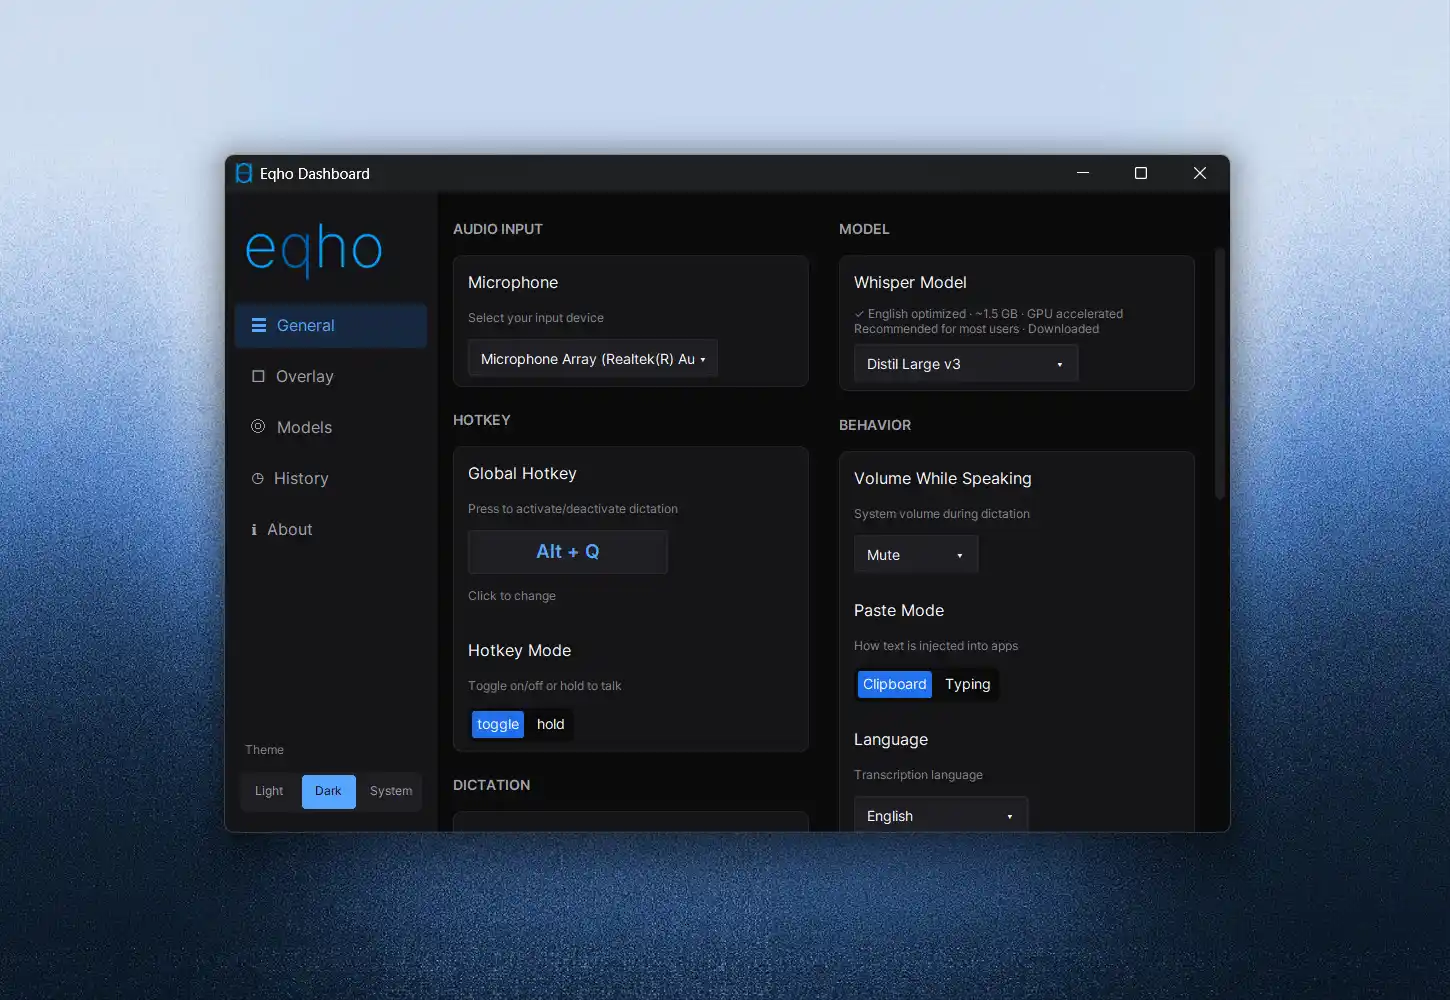
Task: Click the "Hotkey Mode" label
Action: [520, 650]
